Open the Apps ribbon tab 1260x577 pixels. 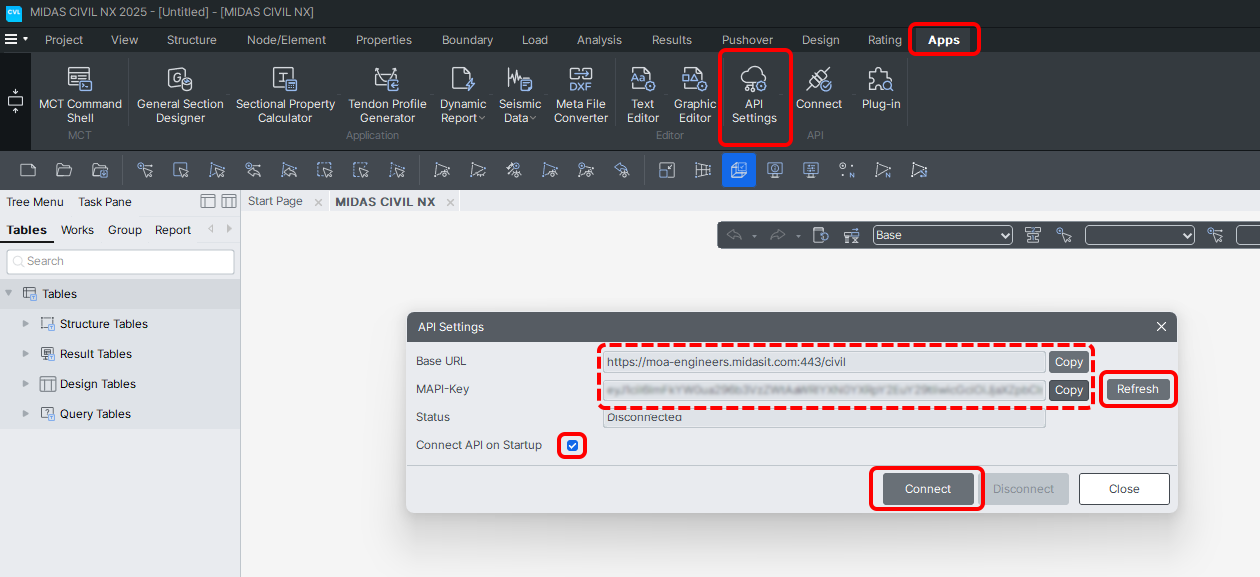(944, 40)
